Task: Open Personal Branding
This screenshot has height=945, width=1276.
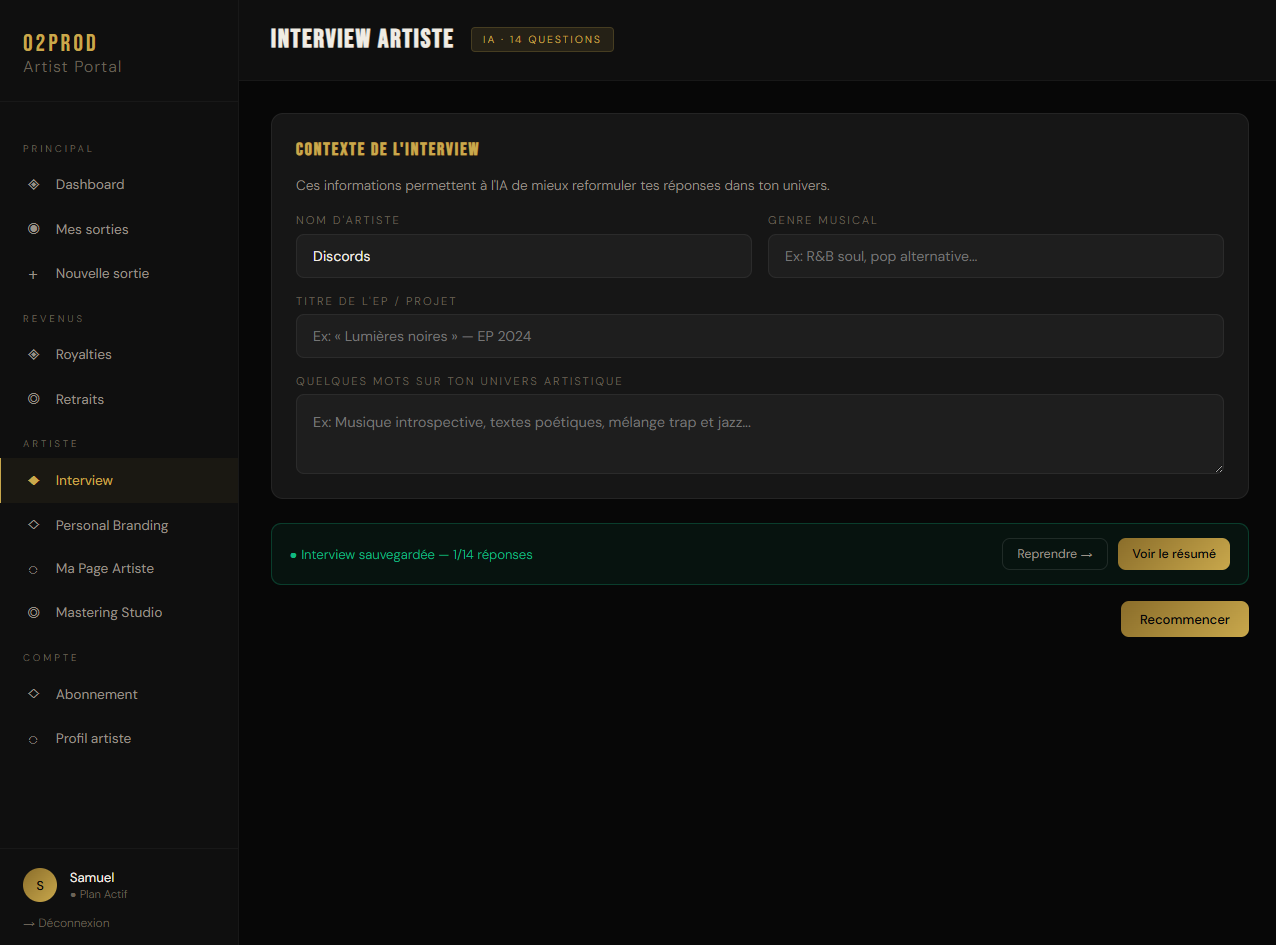Action: [119, 525]
